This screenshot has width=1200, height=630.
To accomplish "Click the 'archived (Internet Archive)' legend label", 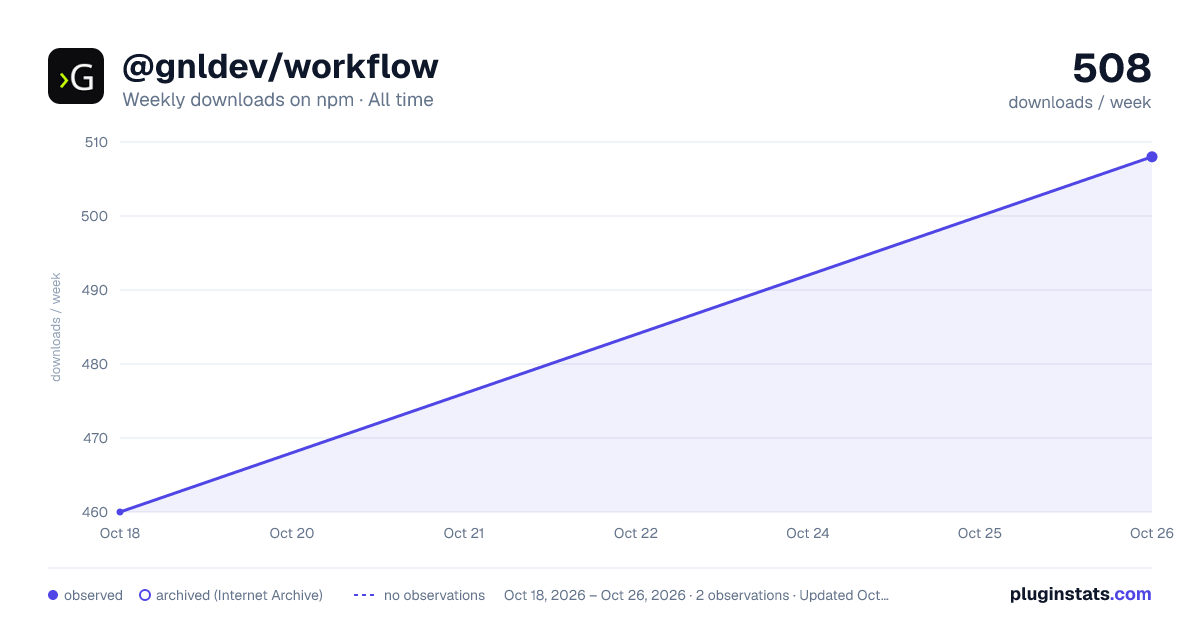I will 239,595.
